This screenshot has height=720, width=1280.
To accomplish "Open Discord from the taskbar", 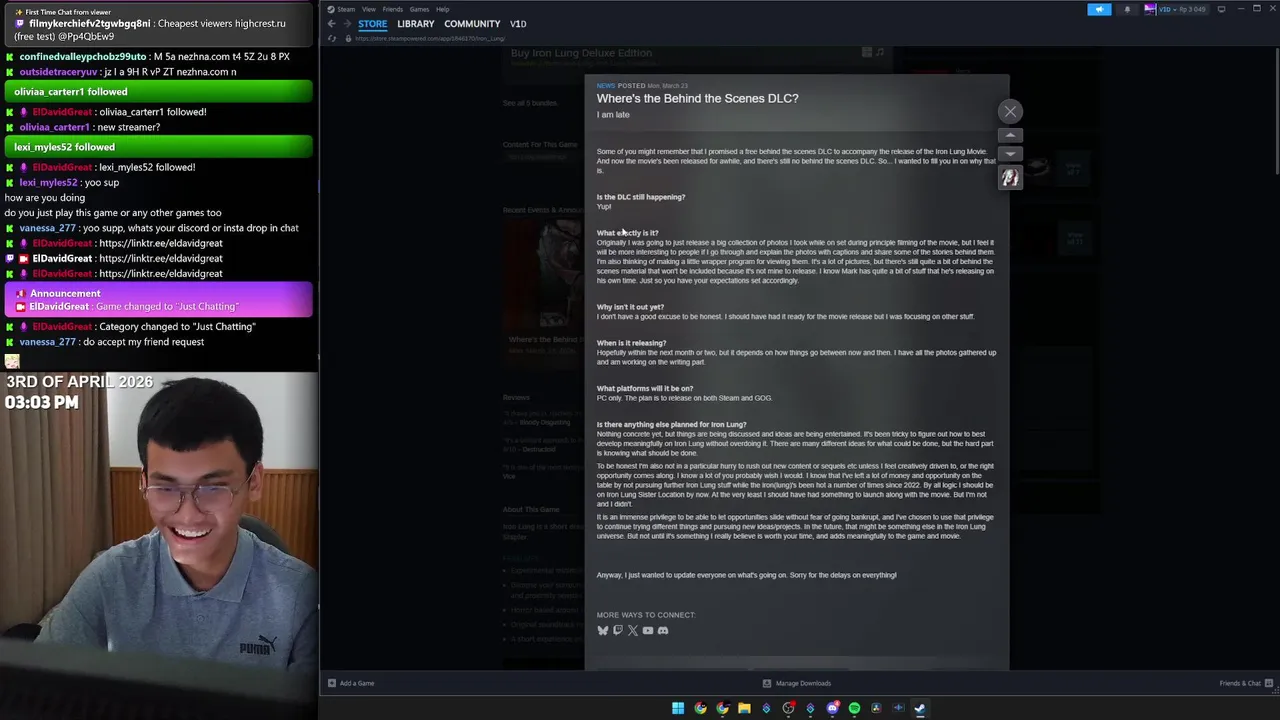I will (x=832, y=709).
